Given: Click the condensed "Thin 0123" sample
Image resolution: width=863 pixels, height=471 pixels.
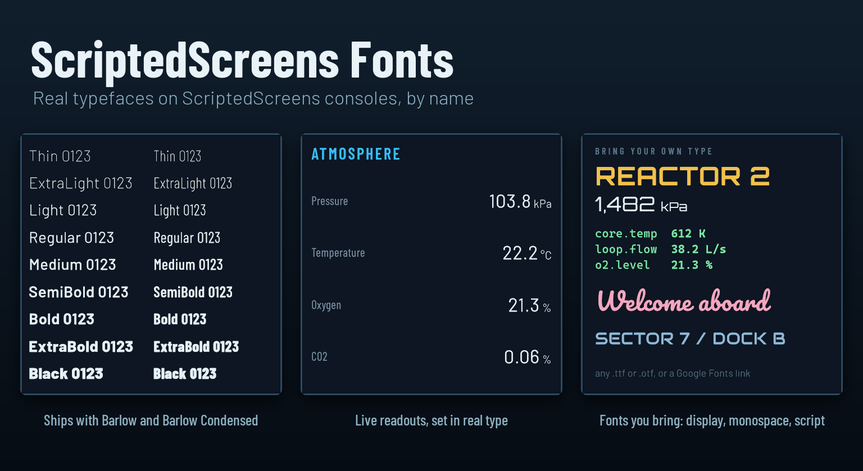Looking at the screenshot, I should [177, 156].
